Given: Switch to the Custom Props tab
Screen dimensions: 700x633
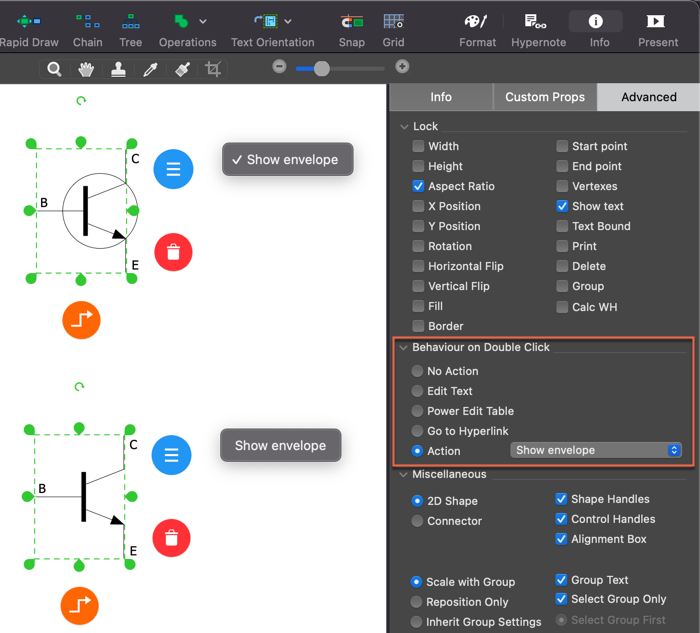Looking at the screenshot, I should coord(544,97).
